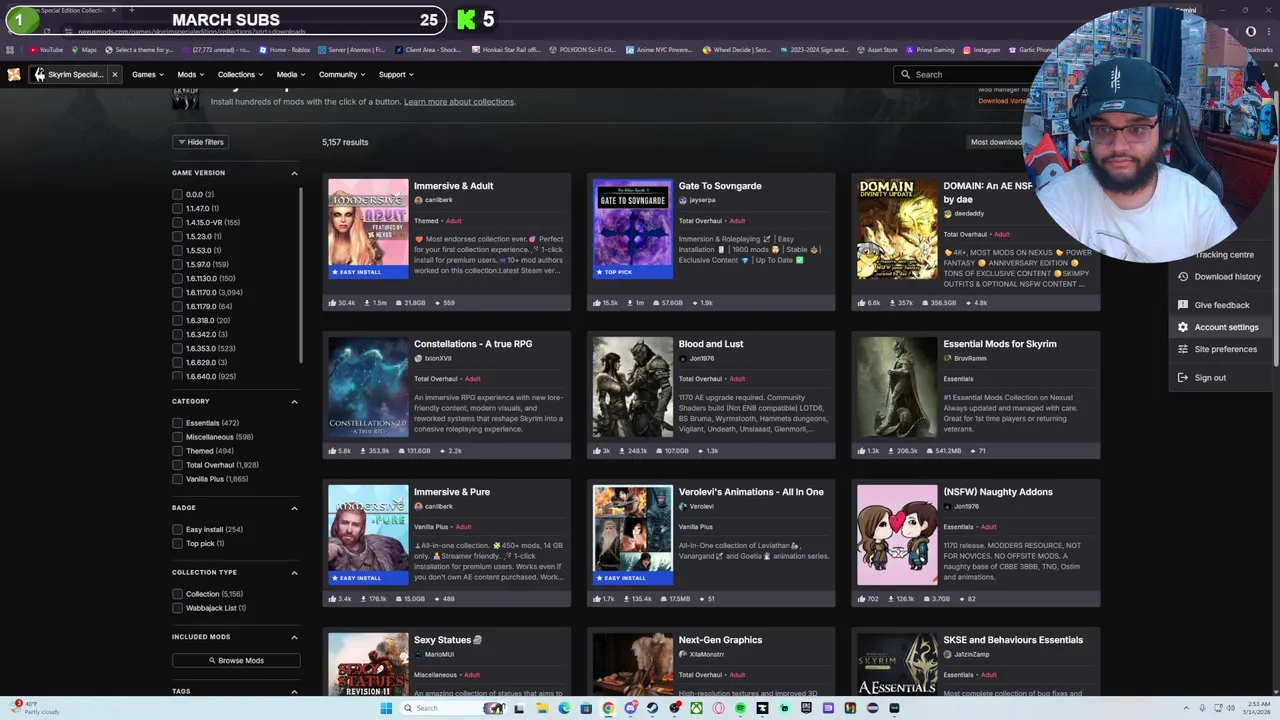Viewport: 1280px width, 720px height.
Task: Open the Home - Roblox bookmark
Action: click(285, 50)
